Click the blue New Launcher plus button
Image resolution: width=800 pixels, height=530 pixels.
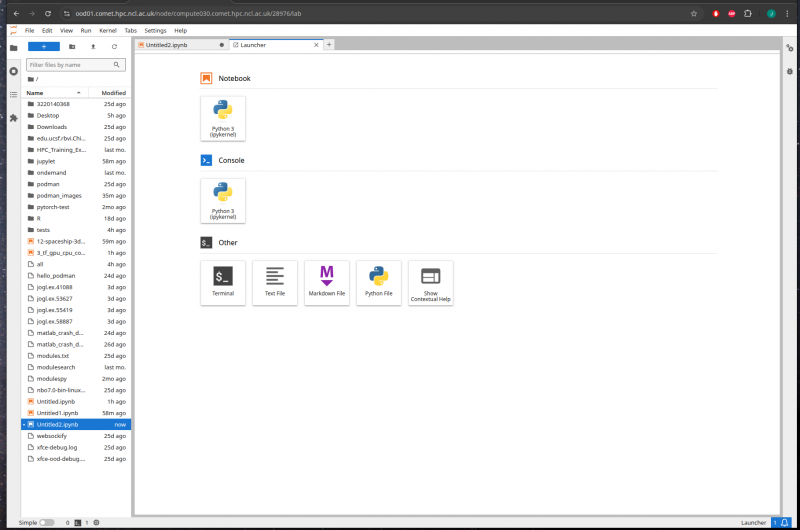pyautogui.click(x=44, y=46)
